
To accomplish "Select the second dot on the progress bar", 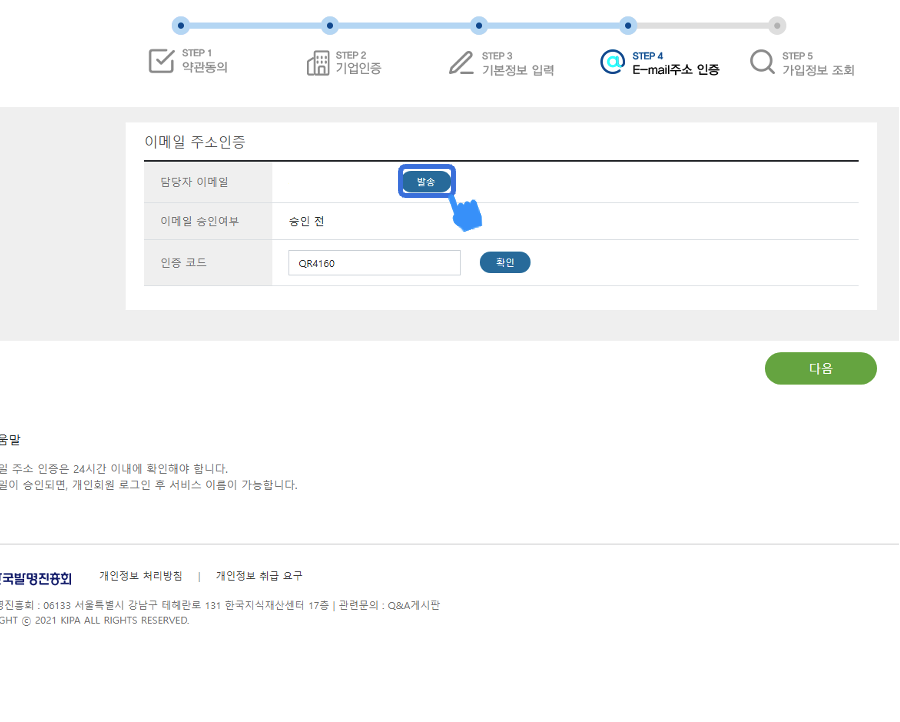I will click(330, 25).
